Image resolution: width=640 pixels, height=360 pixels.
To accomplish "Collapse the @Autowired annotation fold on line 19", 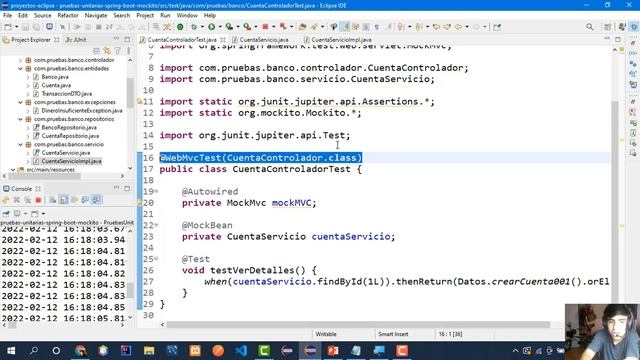I will [156, 191].
